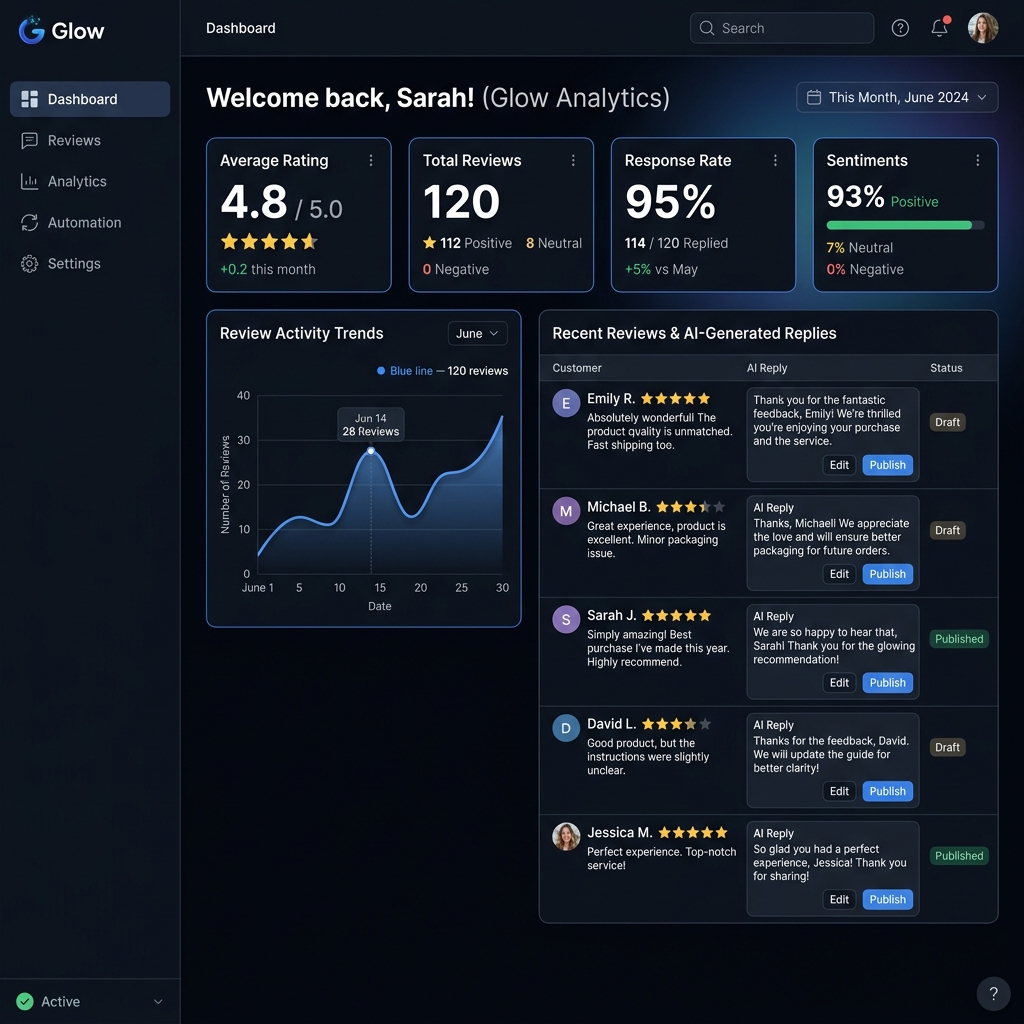Open Average Rating card options menu

tap(371, 160)
